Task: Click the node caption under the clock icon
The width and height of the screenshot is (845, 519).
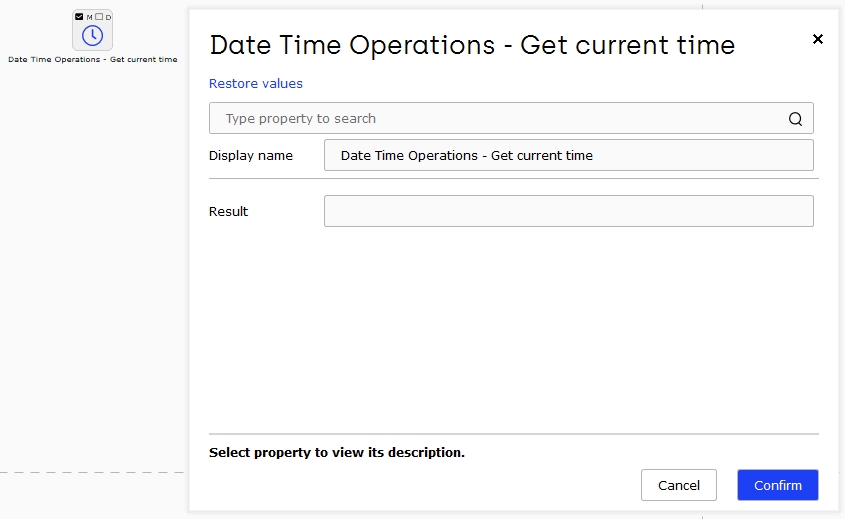Action: 93,59
